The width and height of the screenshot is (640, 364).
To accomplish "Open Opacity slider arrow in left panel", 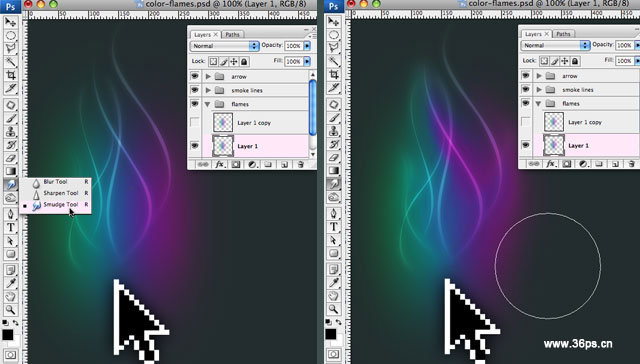I will pos(307,46).
